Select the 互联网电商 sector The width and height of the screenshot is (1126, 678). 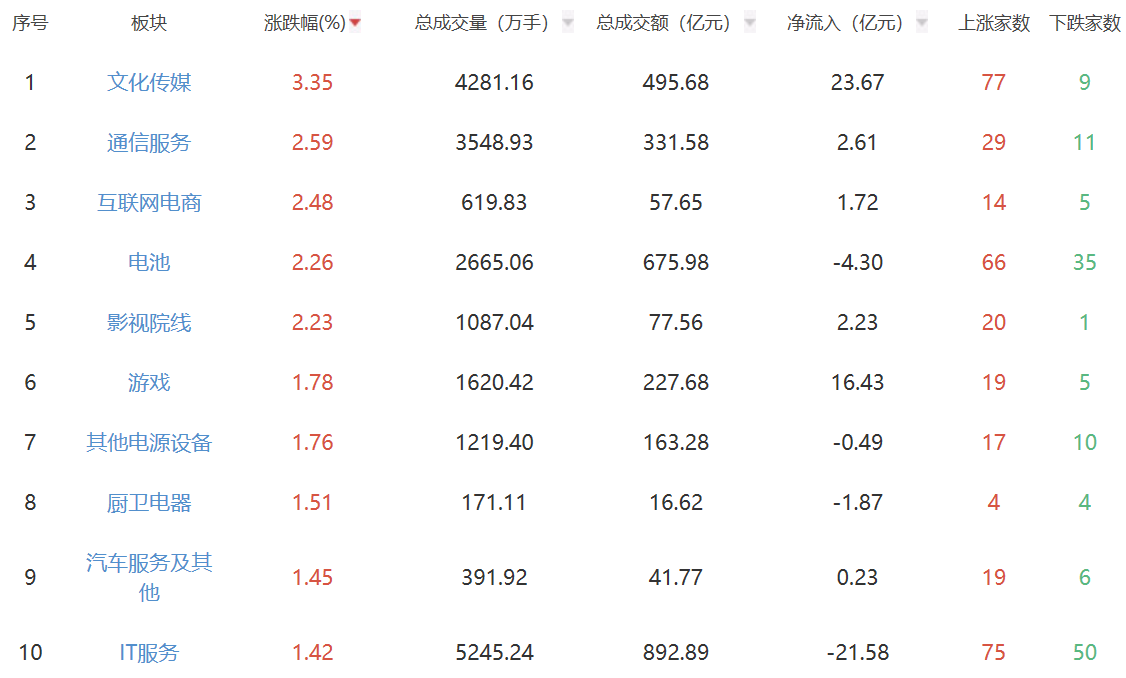[149, 202]
